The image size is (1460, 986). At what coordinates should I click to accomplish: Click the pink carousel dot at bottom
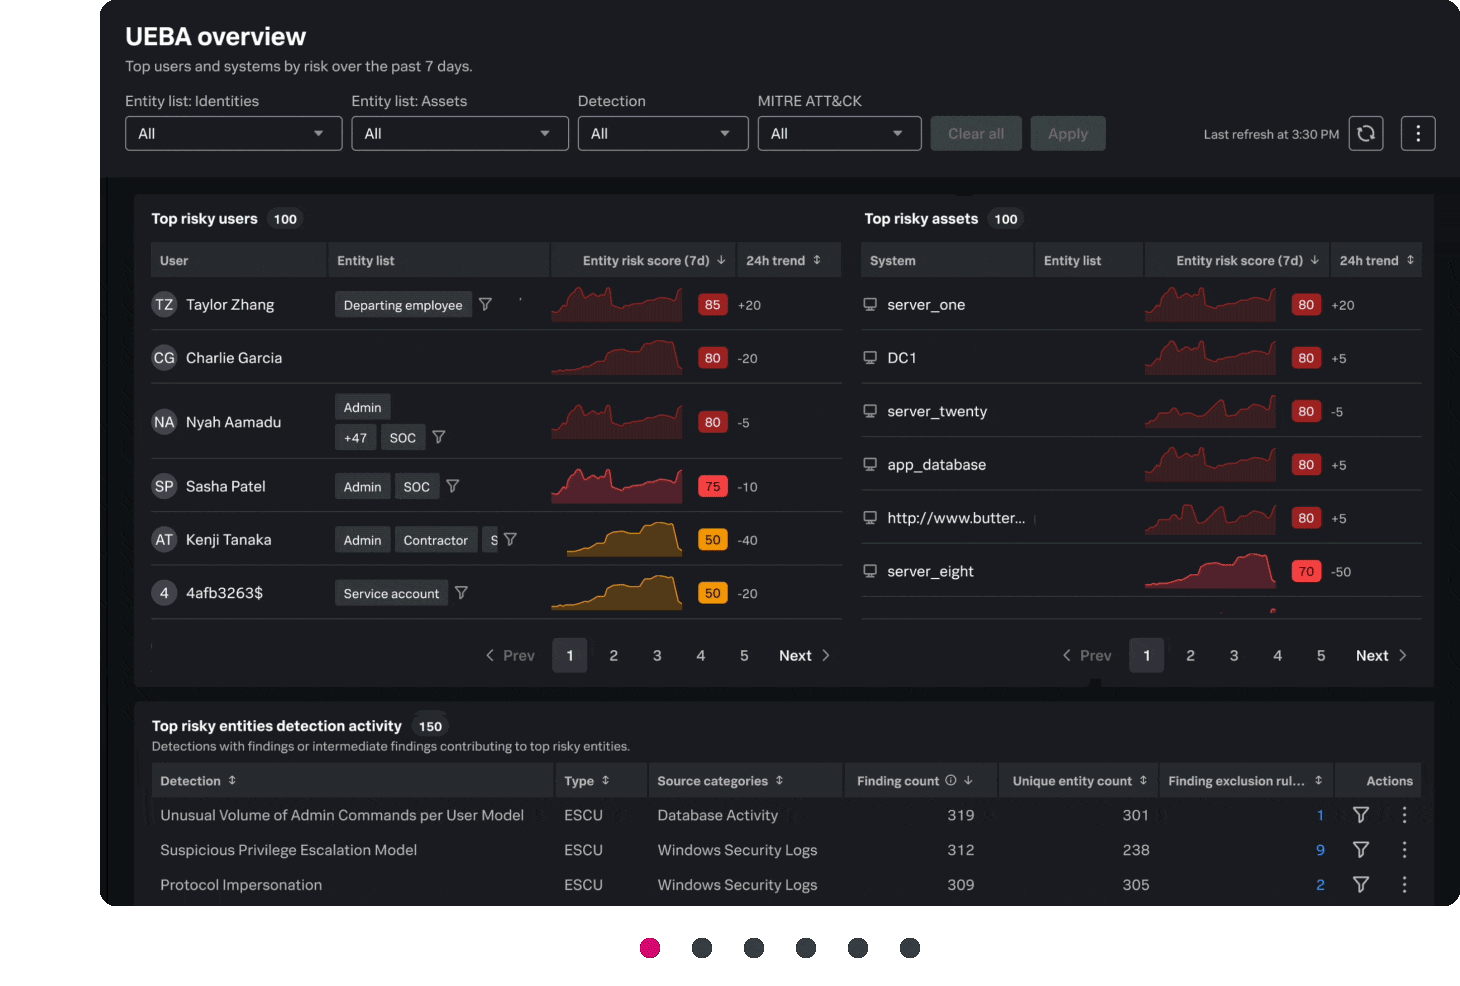point(650,947)
